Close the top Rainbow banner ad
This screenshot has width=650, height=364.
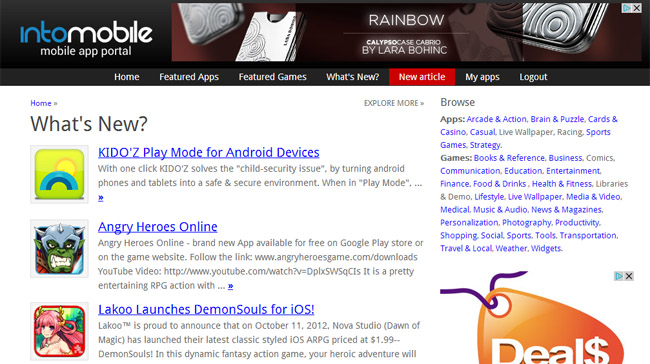637,8
